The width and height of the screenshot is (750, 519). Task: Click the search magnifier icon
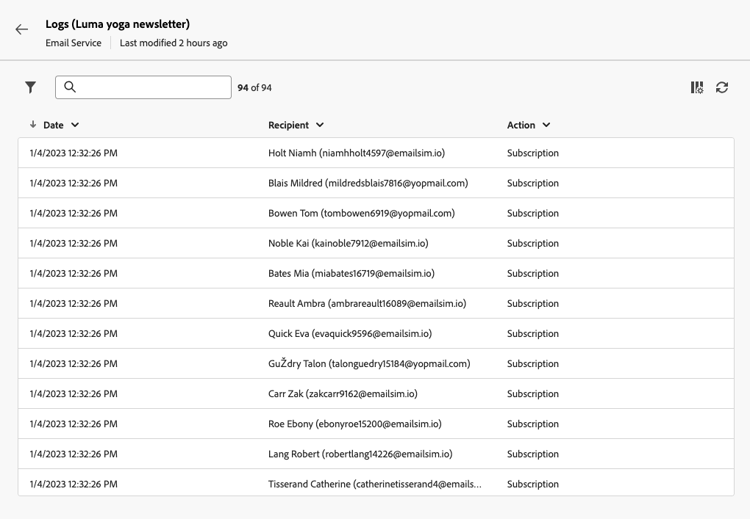(x=70, y=88)
